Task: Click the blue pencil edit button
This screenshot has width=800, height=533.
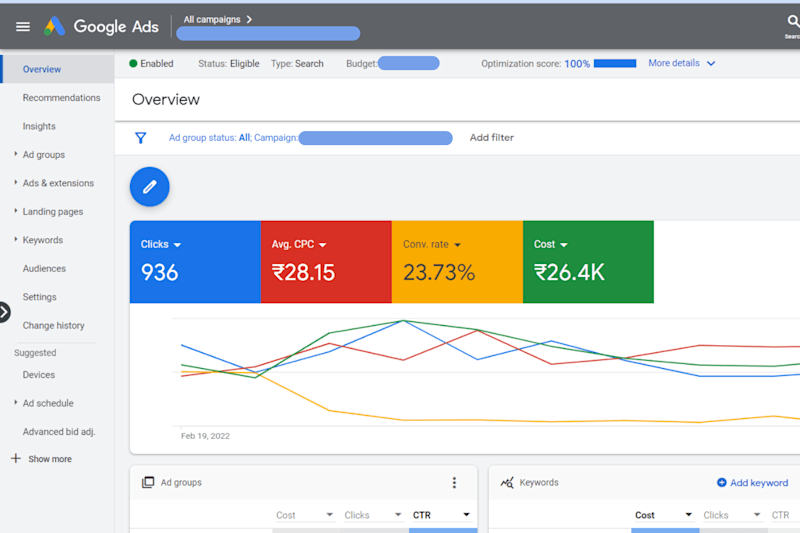Action: click(x=149, y=187)
